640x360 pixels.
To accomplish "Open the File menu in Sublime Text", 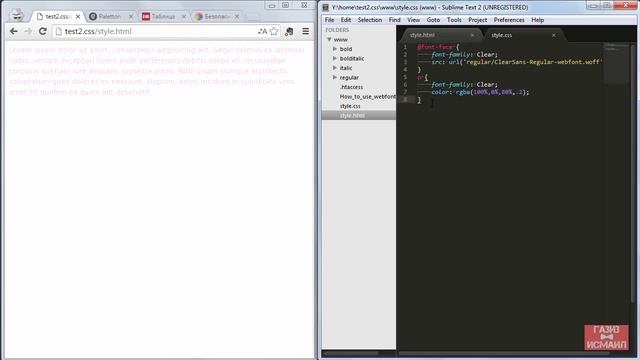I will coord(329,20).
